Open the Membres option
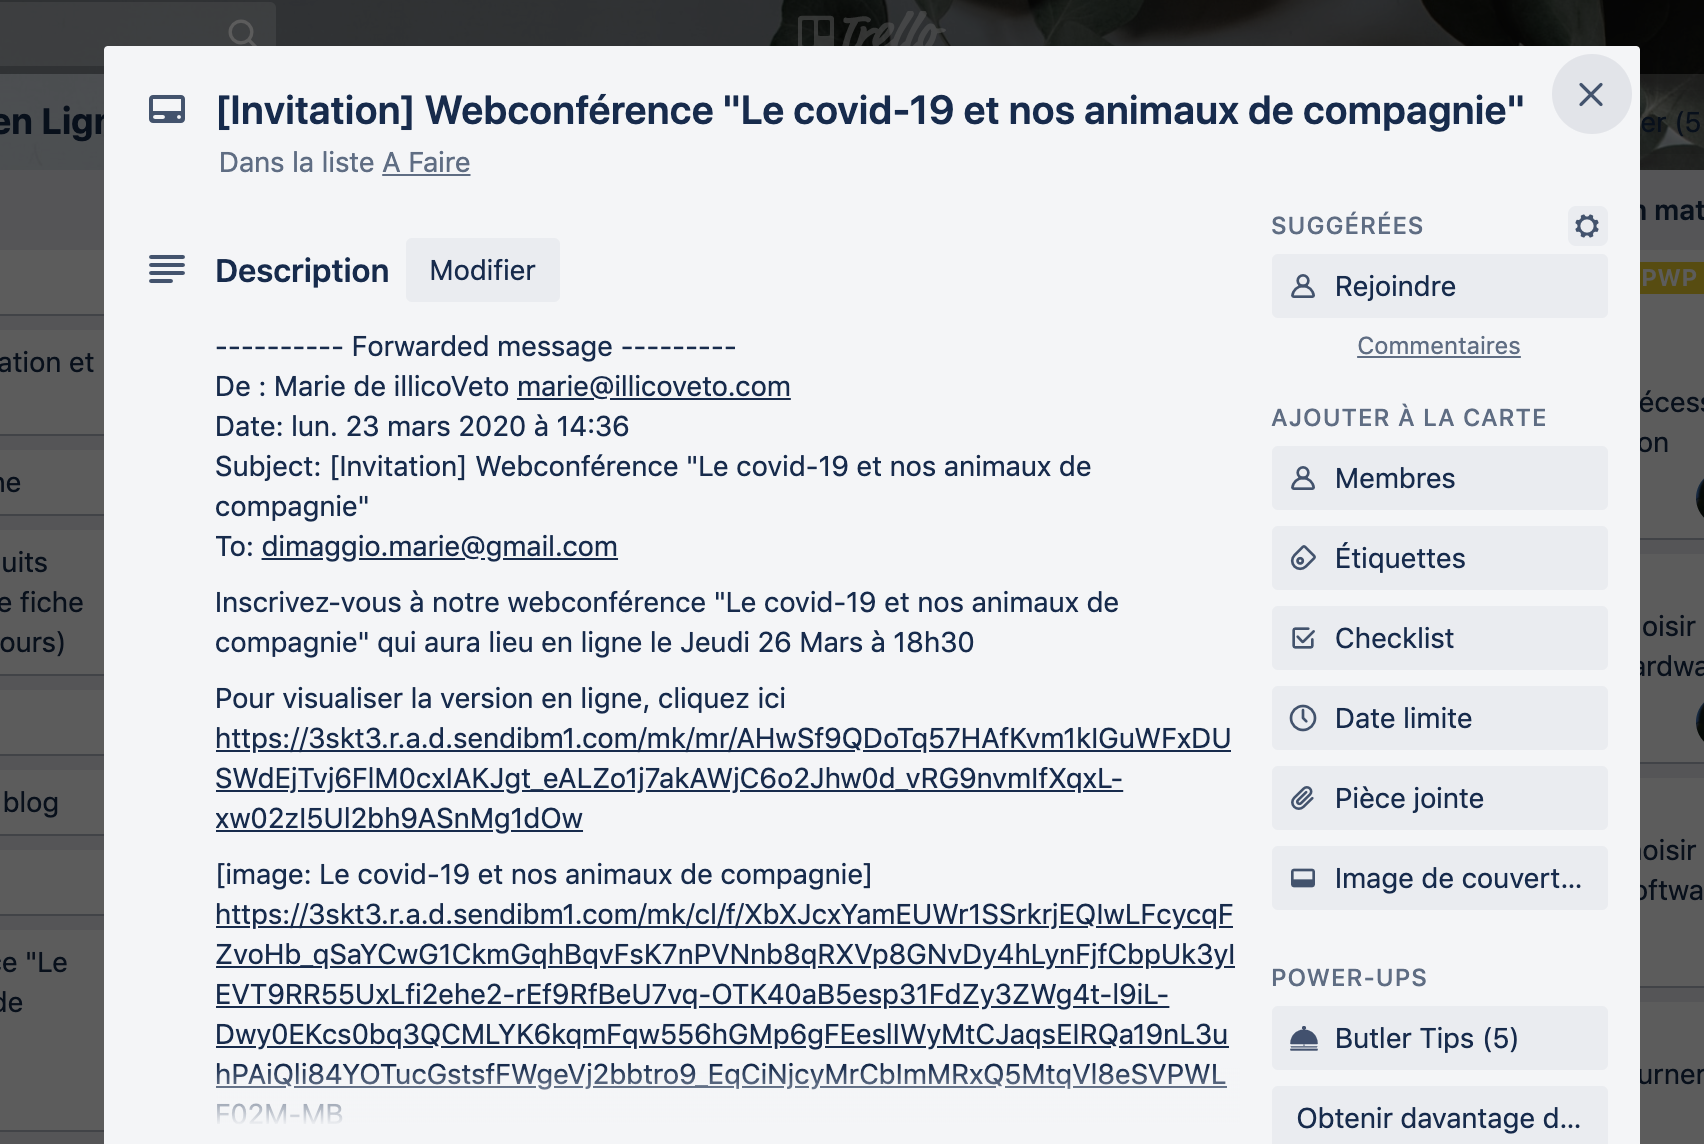Screen dimensions: 1704x1144 pos(1439,479)
